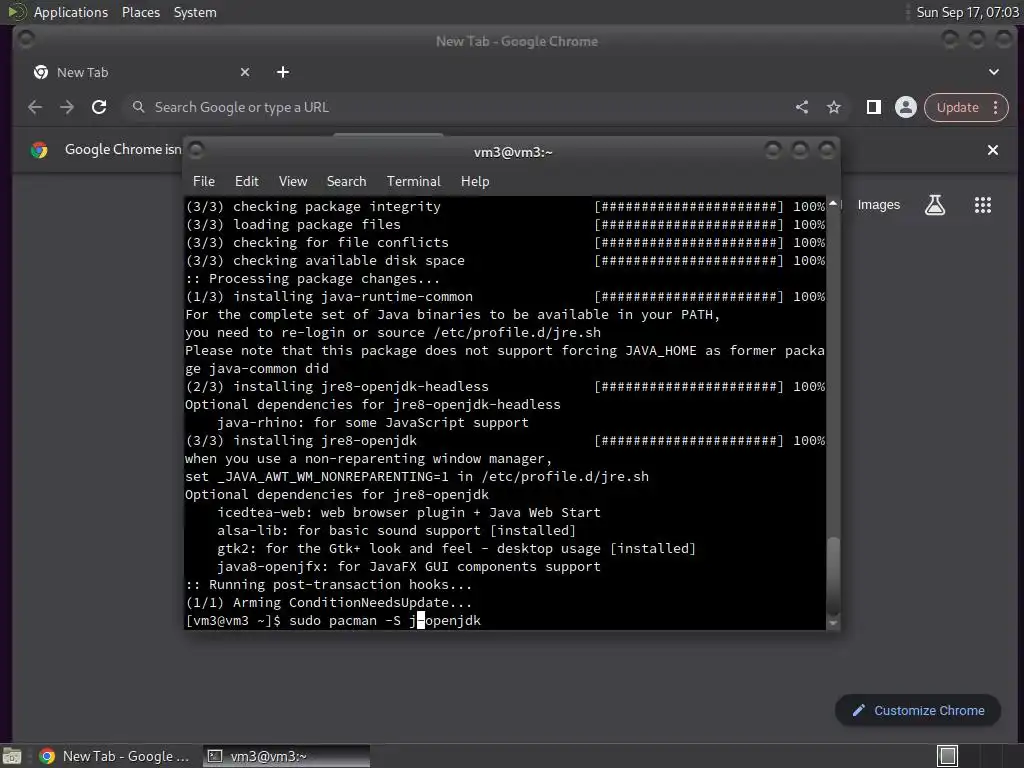Click the 'java8-openjfx' dependency line

point(409,567)
